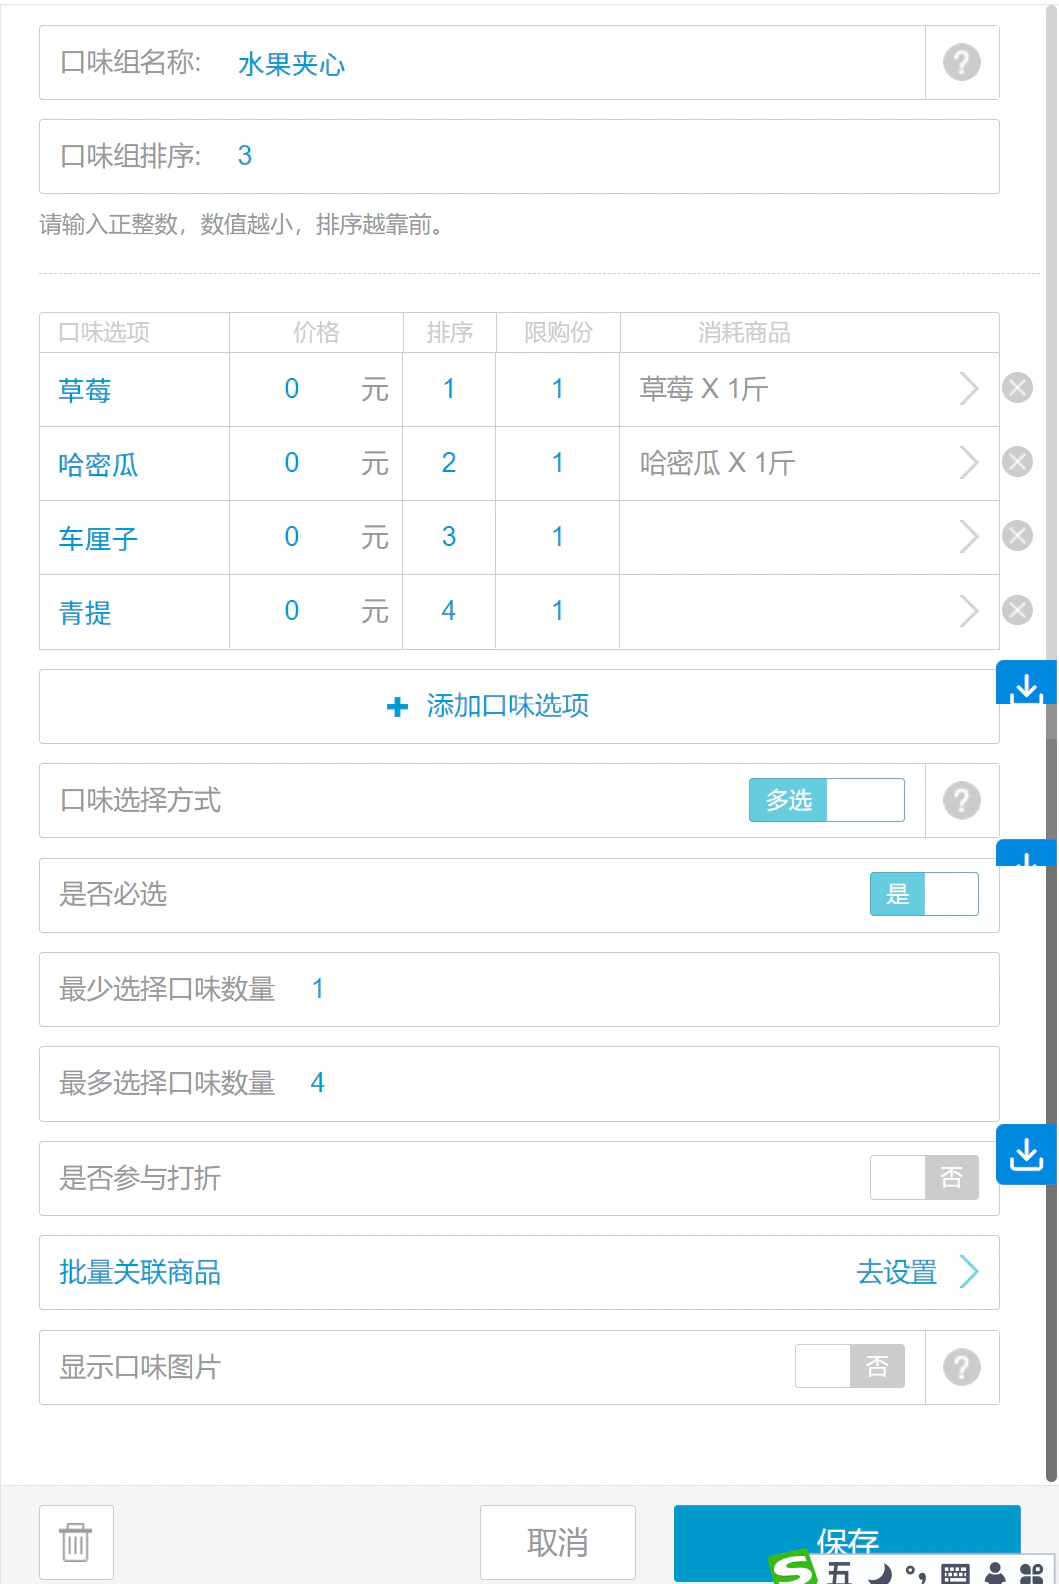Click 添加口味选项 button
Screen dimensions: 1059x1584
[x=519, y=706]
